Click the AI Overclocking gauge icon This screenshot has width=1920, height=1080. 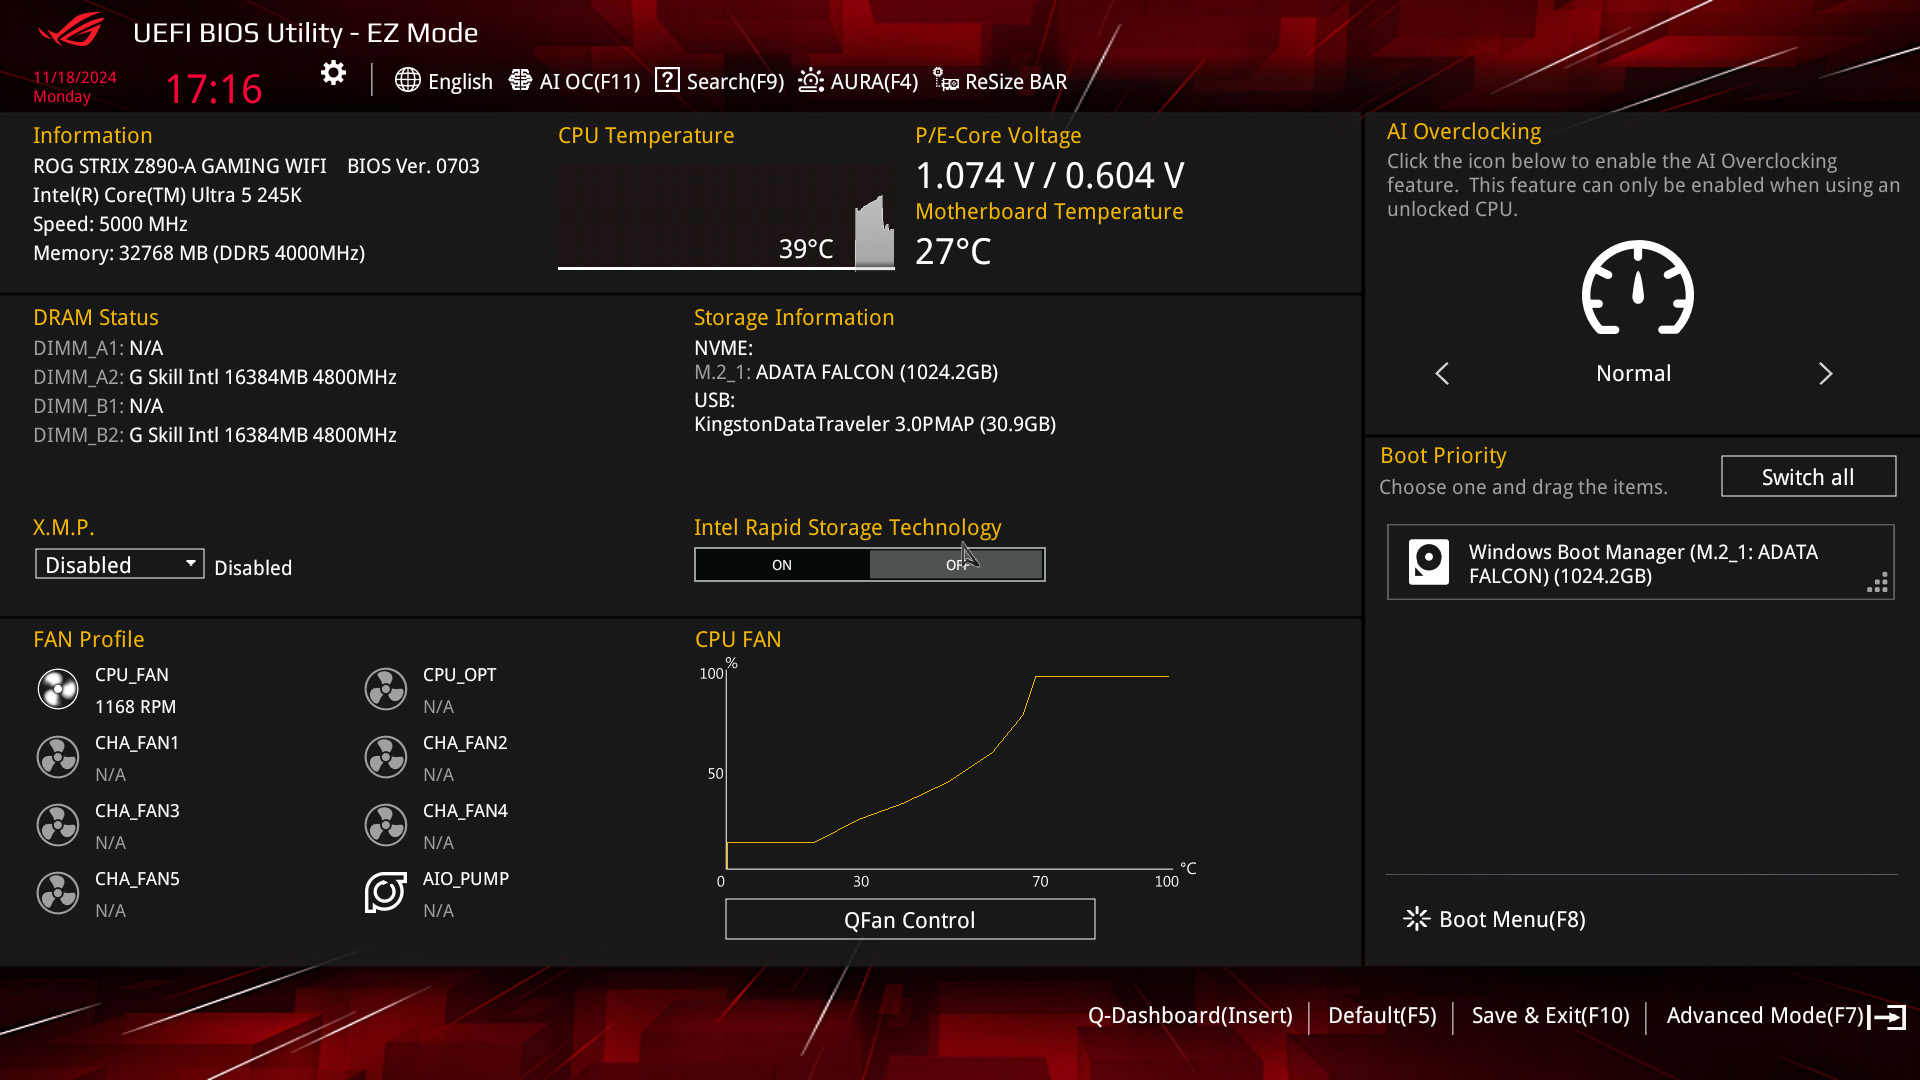(1637, 288)
